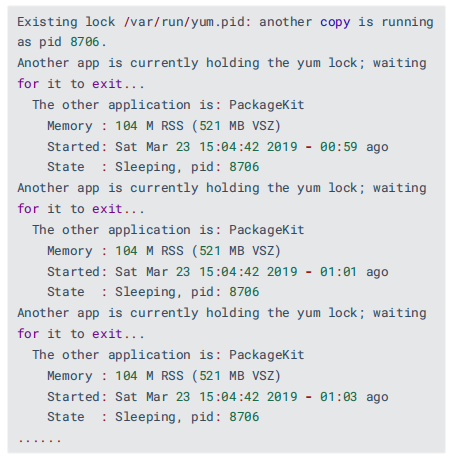Click the '00:59' elapsed time value
462x467 pixels.
point(339,146)
